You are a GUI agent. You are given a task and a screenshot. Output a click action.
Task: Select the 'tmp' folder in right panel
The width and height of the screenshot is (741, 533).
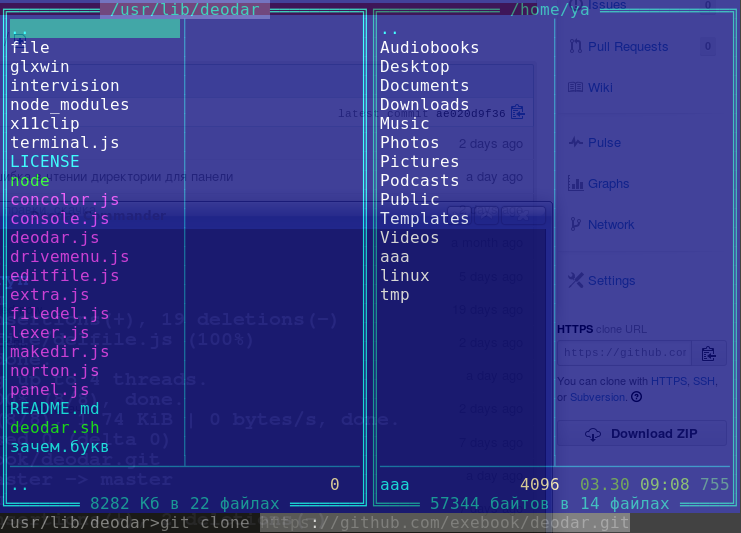pyautogui.click(x=395, y=294)
